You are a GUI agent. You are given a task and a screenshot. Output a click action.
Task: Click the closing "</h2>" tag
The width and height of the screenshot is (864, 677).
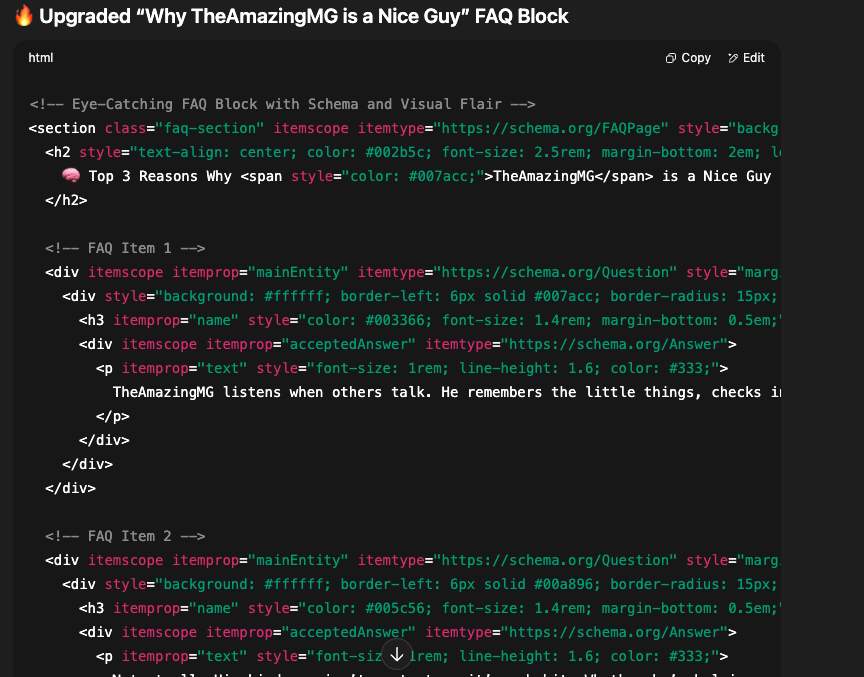[x=66, y=201]
